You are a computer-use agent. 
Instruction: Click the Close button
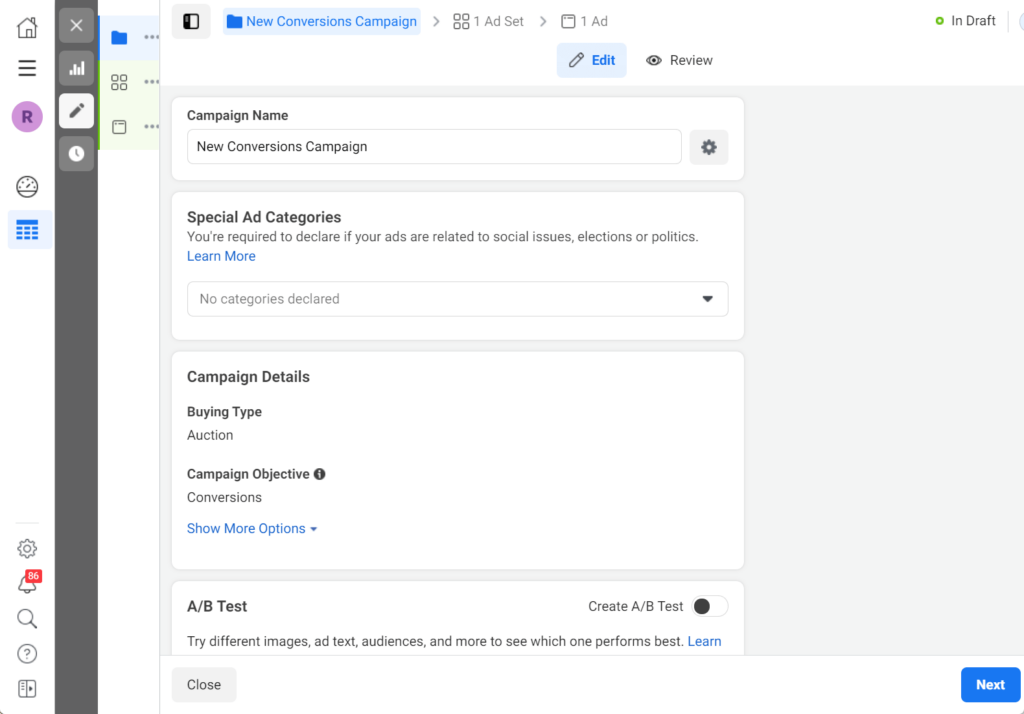(x=204, y=685)
